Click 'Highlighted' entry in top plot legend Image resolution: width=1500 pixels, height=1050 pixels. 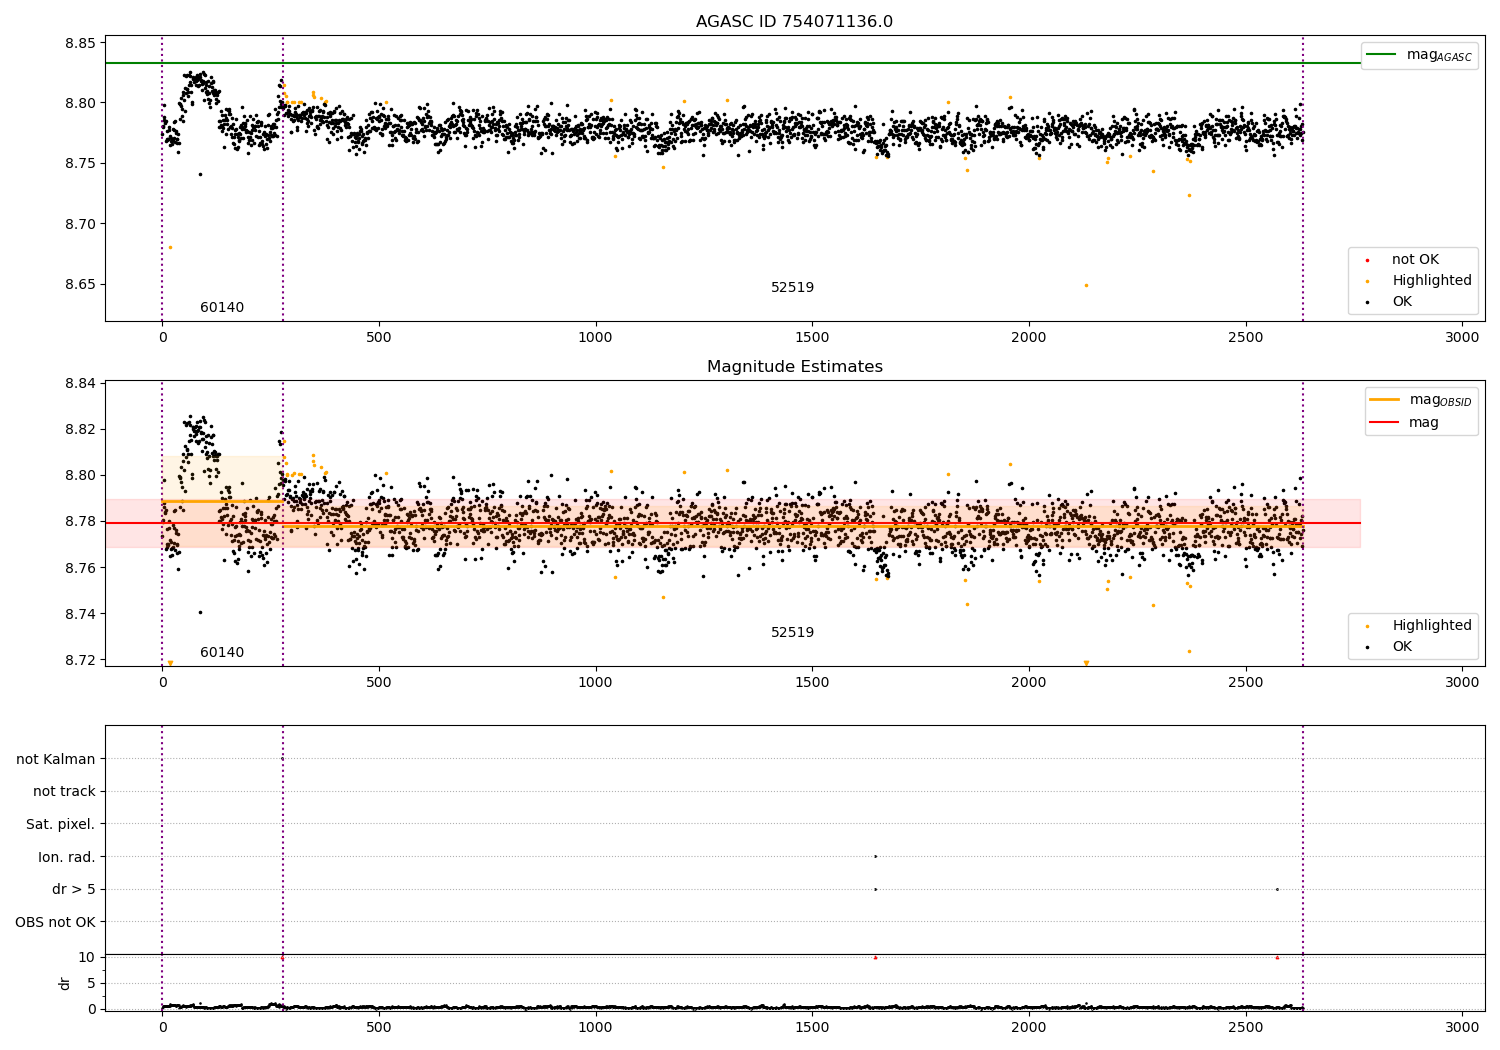[1431, 281]
